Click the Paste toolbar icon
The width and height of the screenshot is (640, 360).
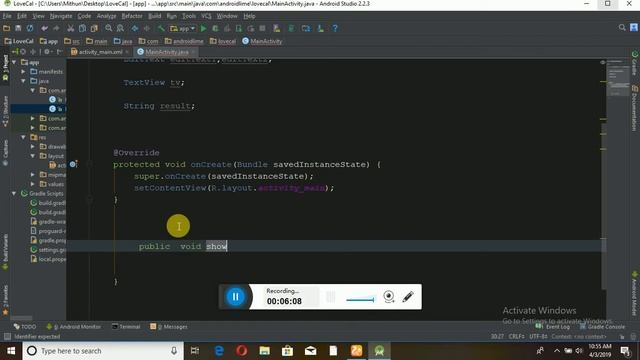94,28
